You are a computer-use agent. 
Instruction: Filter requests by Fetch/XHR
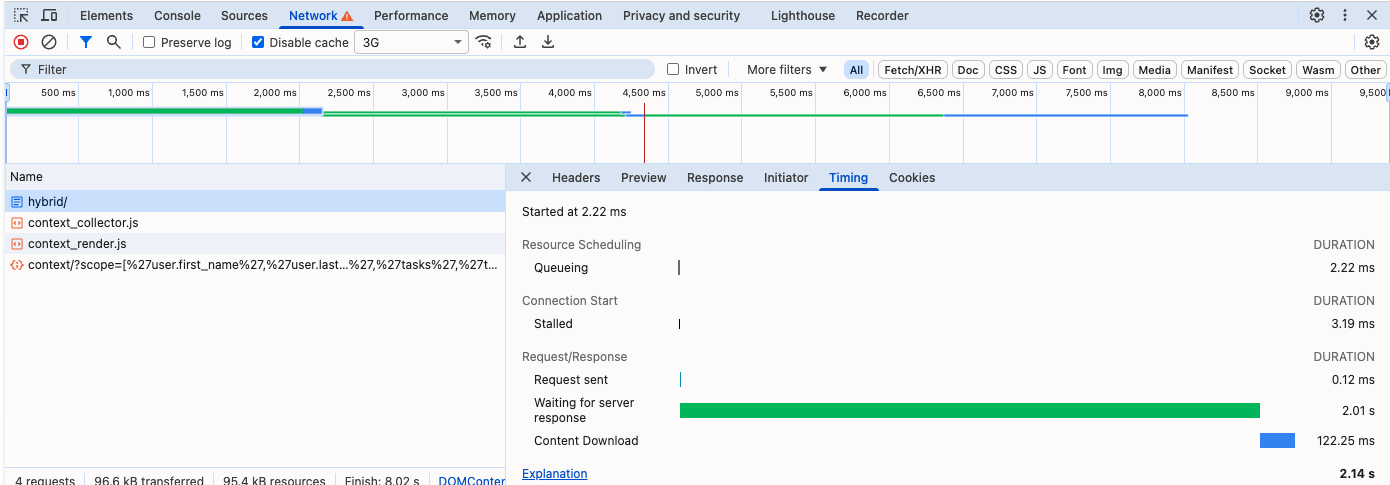(x=912, y=70)
